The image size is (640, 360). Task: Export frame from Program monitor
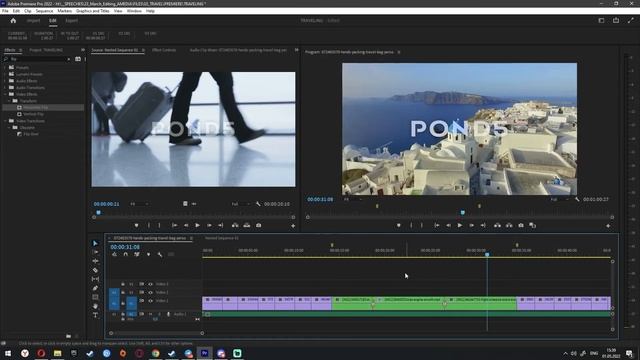pyautogui.click(x=521, y=225)
